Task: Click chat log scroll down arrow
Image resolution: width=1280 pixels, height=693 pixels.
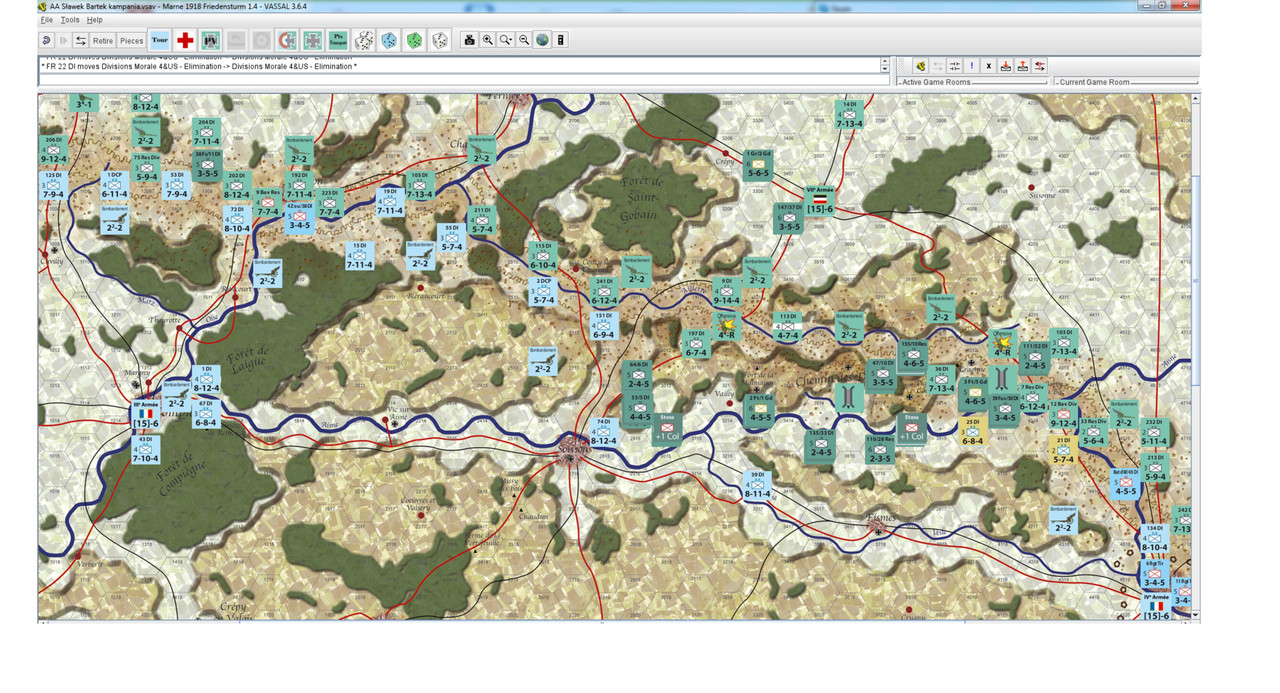Action: [884, 68]
